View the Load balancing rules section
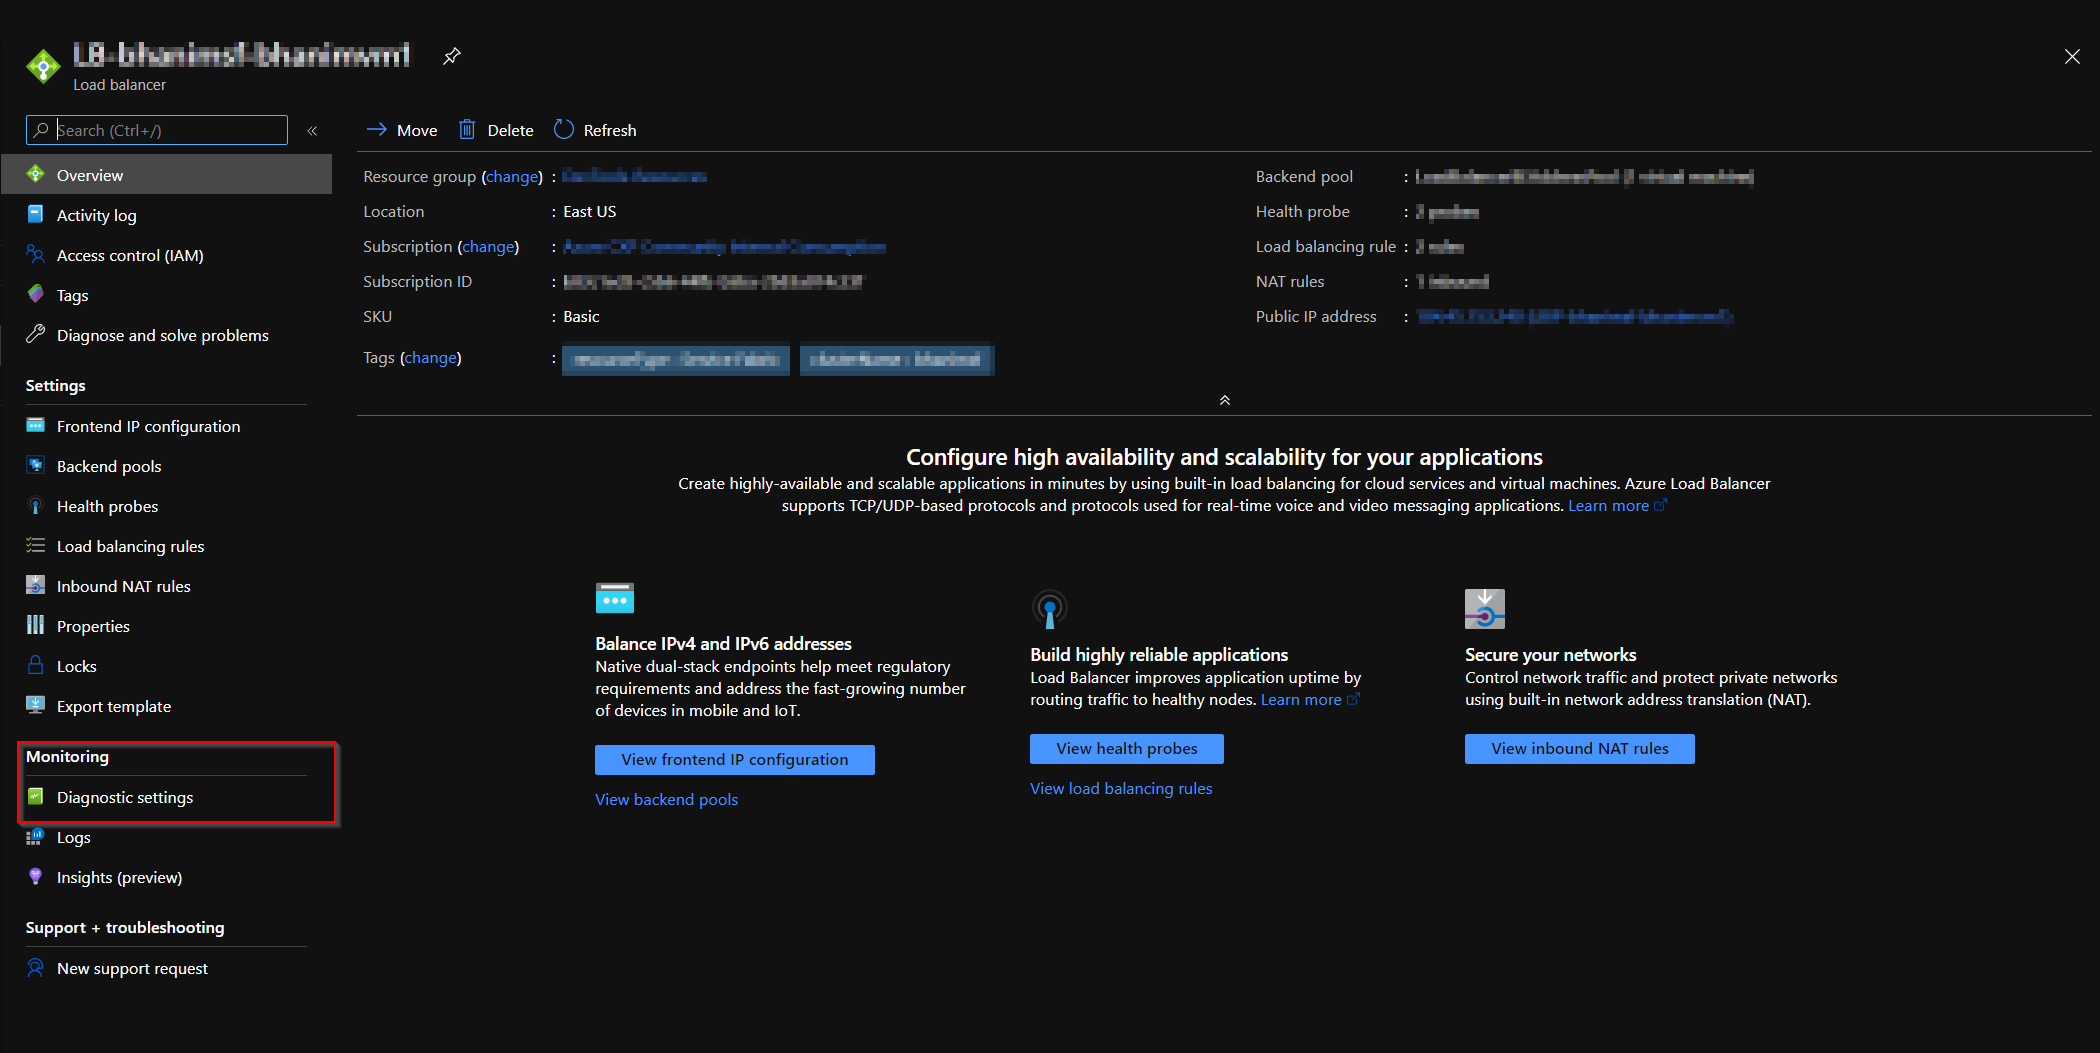2100x1053 pixels. pos(130,546)
